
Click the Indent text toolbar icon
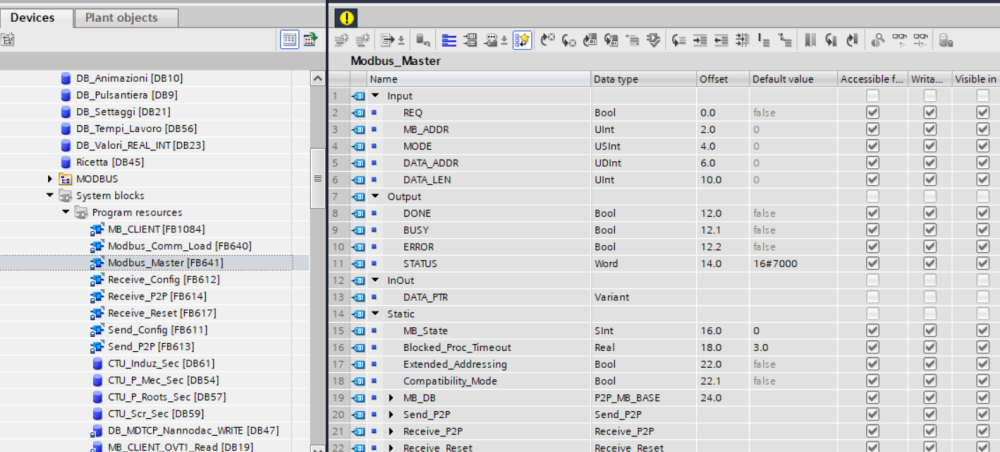700,40
